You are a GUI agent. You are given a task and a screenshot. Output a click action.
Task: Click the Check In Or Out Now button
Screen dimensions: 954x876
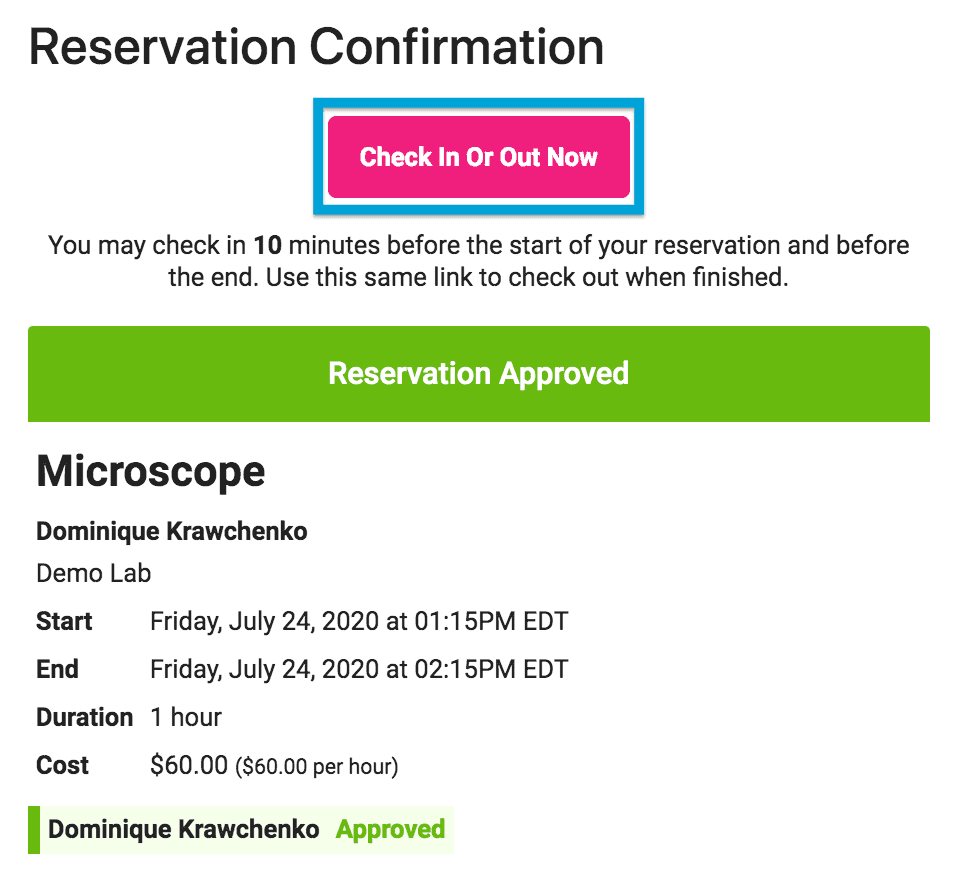click(x=478, y=157)
